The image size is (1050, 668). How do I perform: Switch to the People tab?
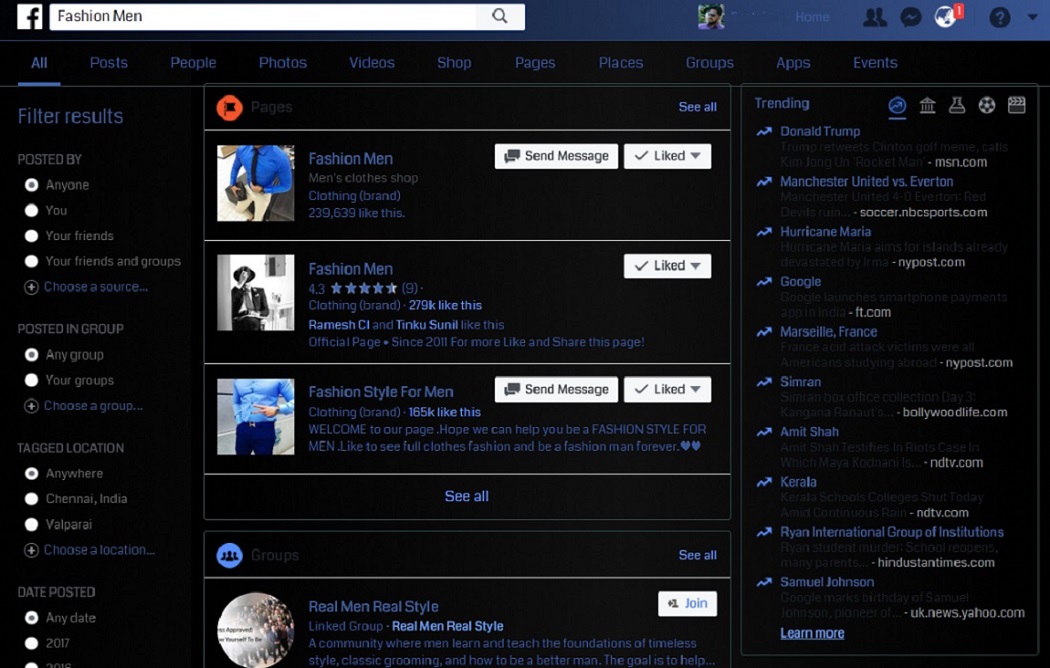pos(193,63)
